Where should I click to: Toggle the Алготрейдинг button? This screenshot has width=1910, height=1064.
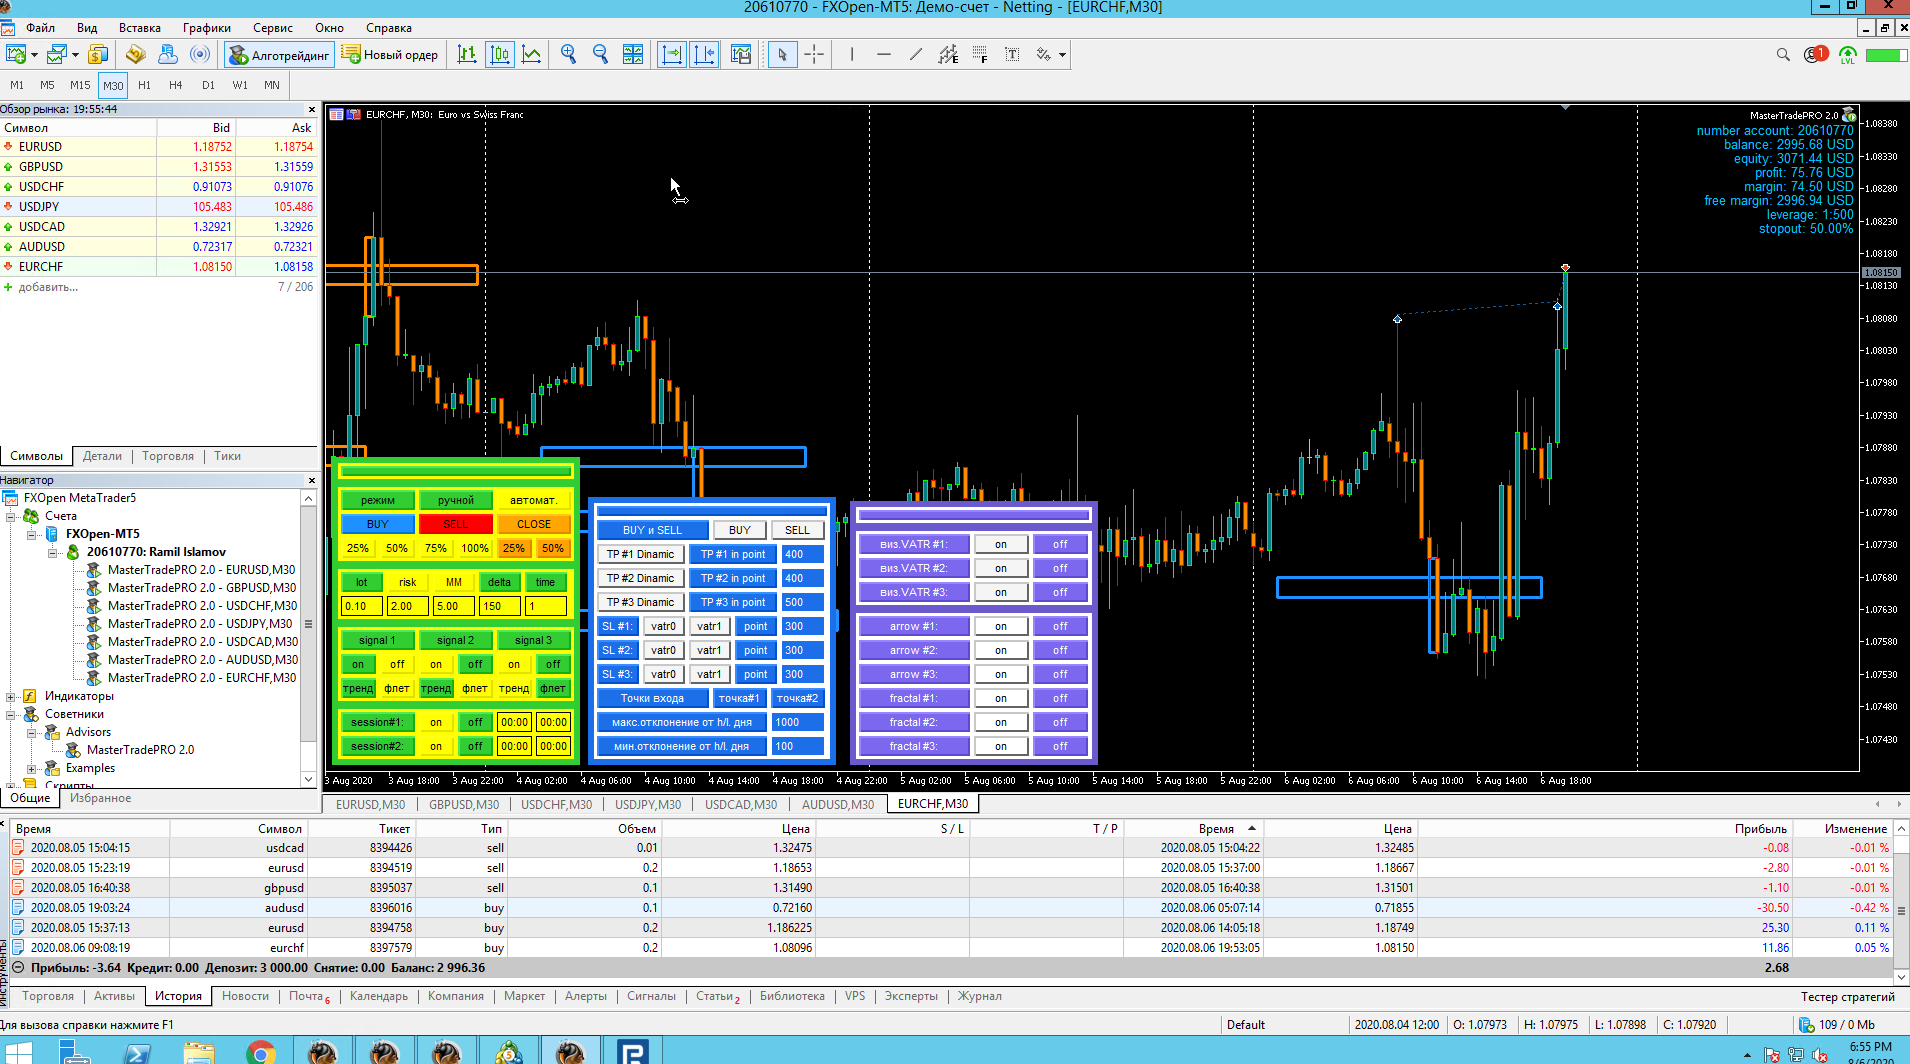[279, 55]
